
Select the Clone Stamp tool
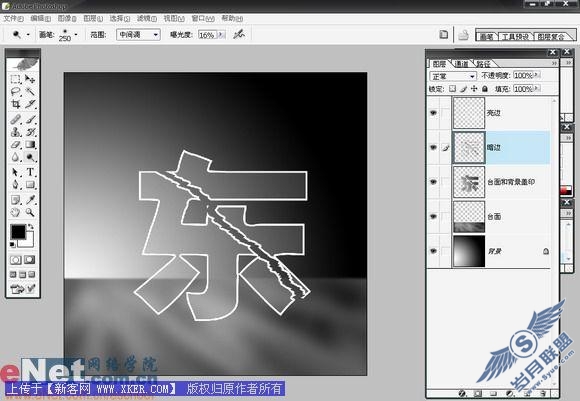pos(16,132)
